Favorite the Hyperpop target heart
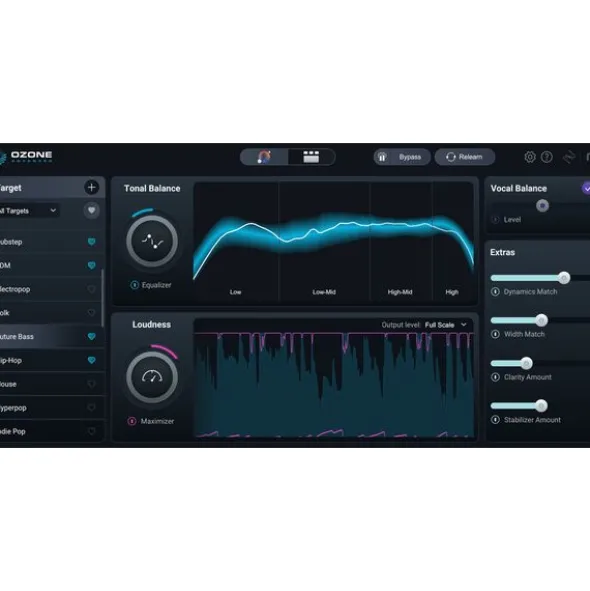 pyautogui.click(x=92, y=407)
